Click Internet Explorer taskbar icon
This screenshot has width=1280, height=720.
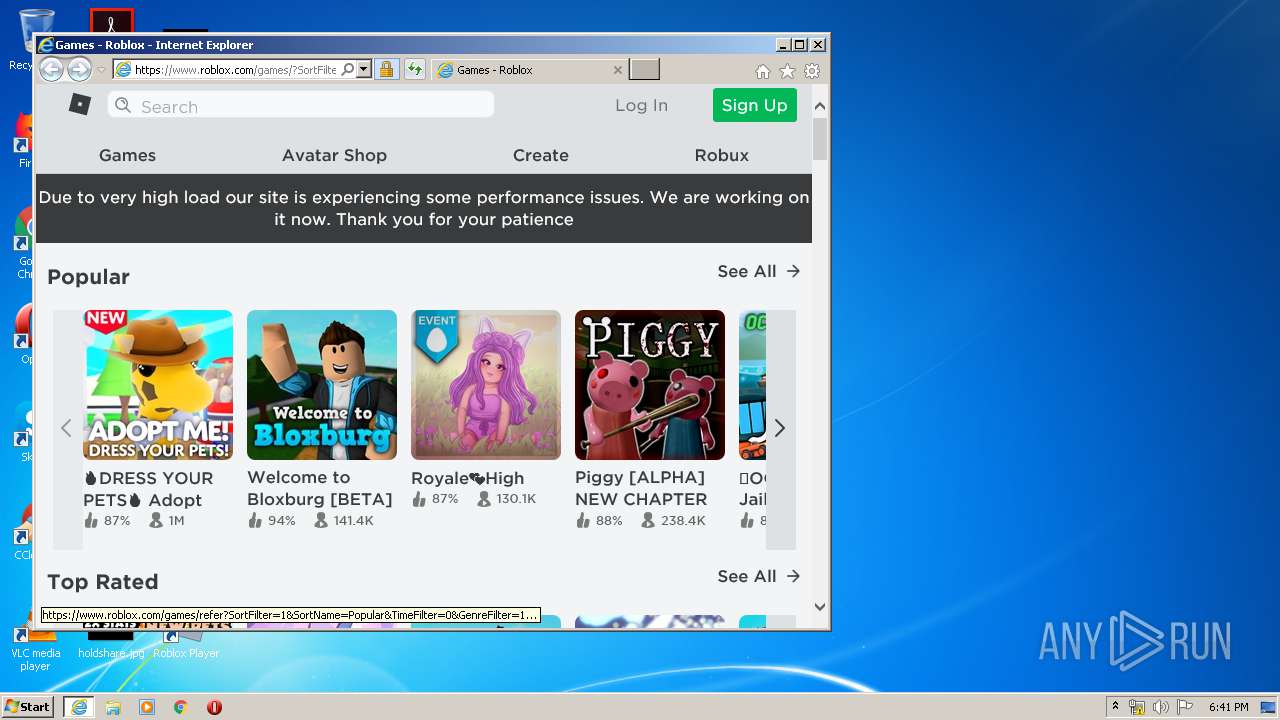(78, 707)
